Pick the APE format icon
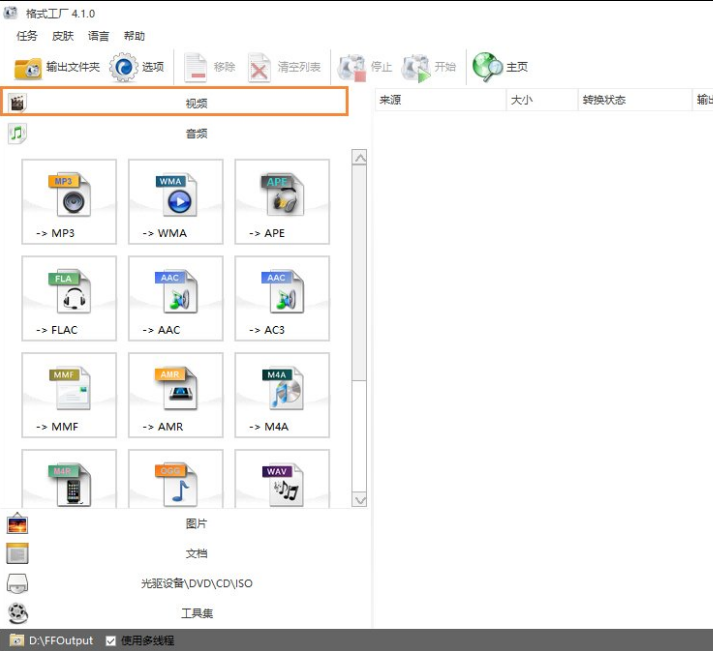Viewport: 713px width, 651px height. [x=282, y=201]
